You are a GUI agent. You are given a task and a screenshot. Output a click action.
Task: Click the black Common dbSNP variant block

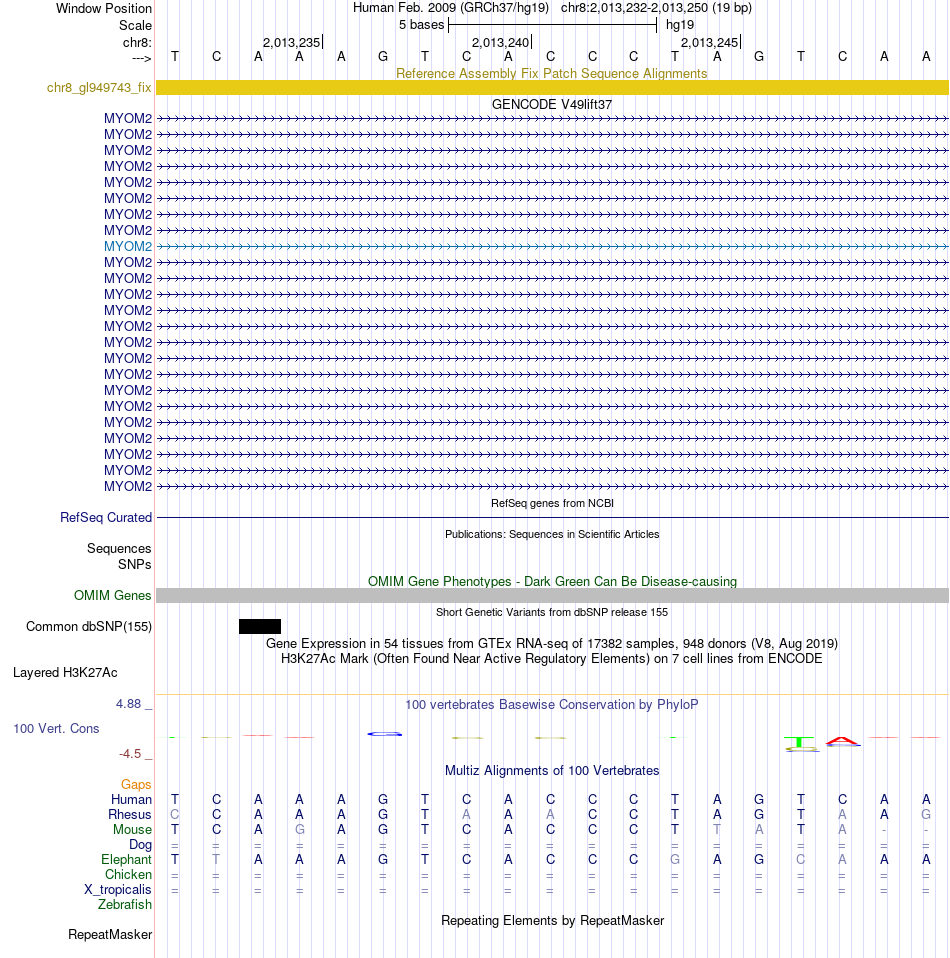pyautogui.click(x=260, y=626)
